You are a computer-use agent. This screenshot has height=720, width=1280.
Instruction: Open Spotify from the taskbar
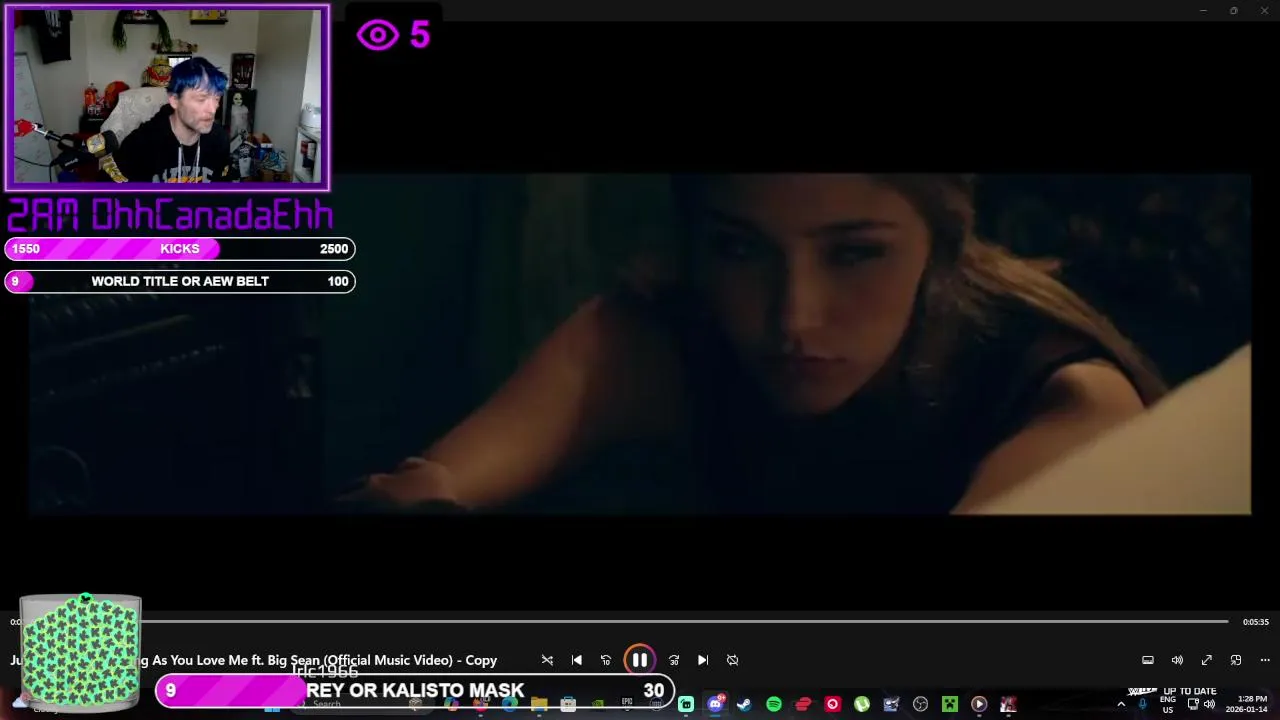tap(774, 704)
